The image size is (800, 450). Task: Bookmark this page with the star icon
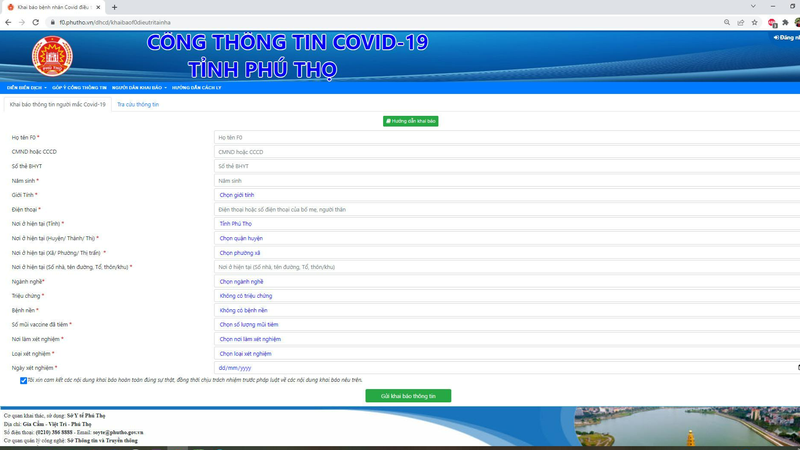[755, 22]
